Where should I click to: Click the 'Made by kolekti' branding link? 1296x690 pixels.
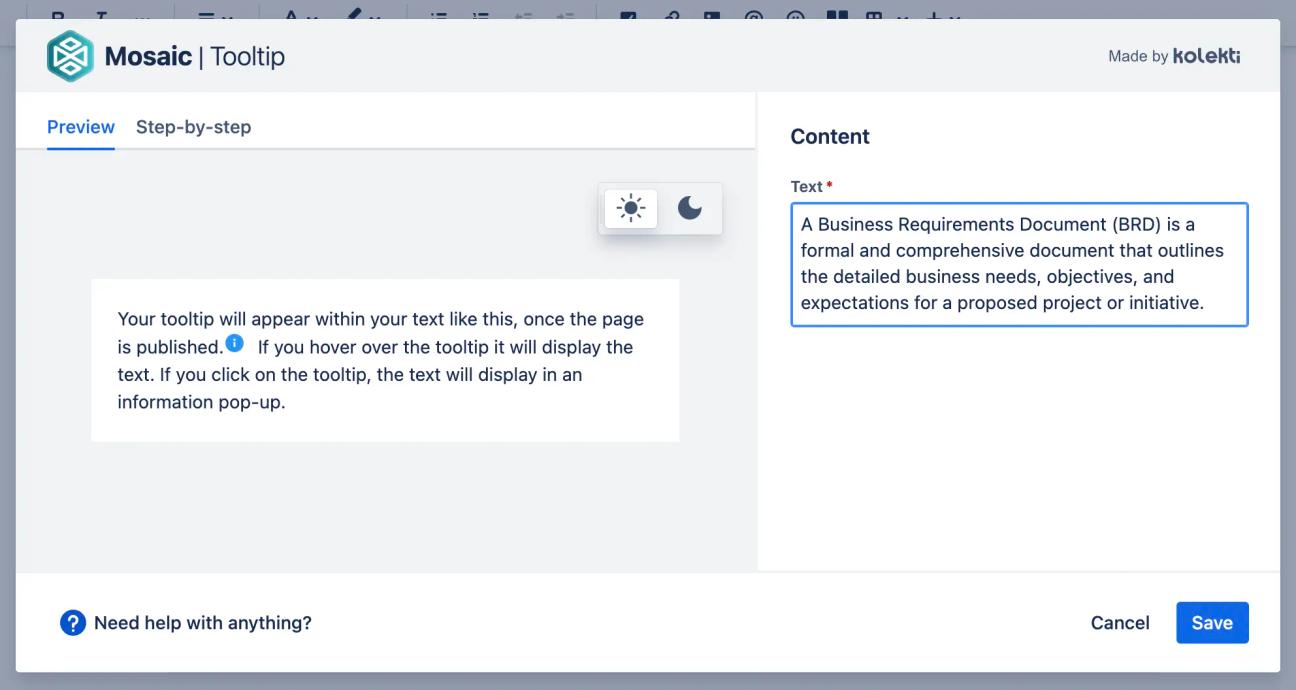(x=1174, y=56)
